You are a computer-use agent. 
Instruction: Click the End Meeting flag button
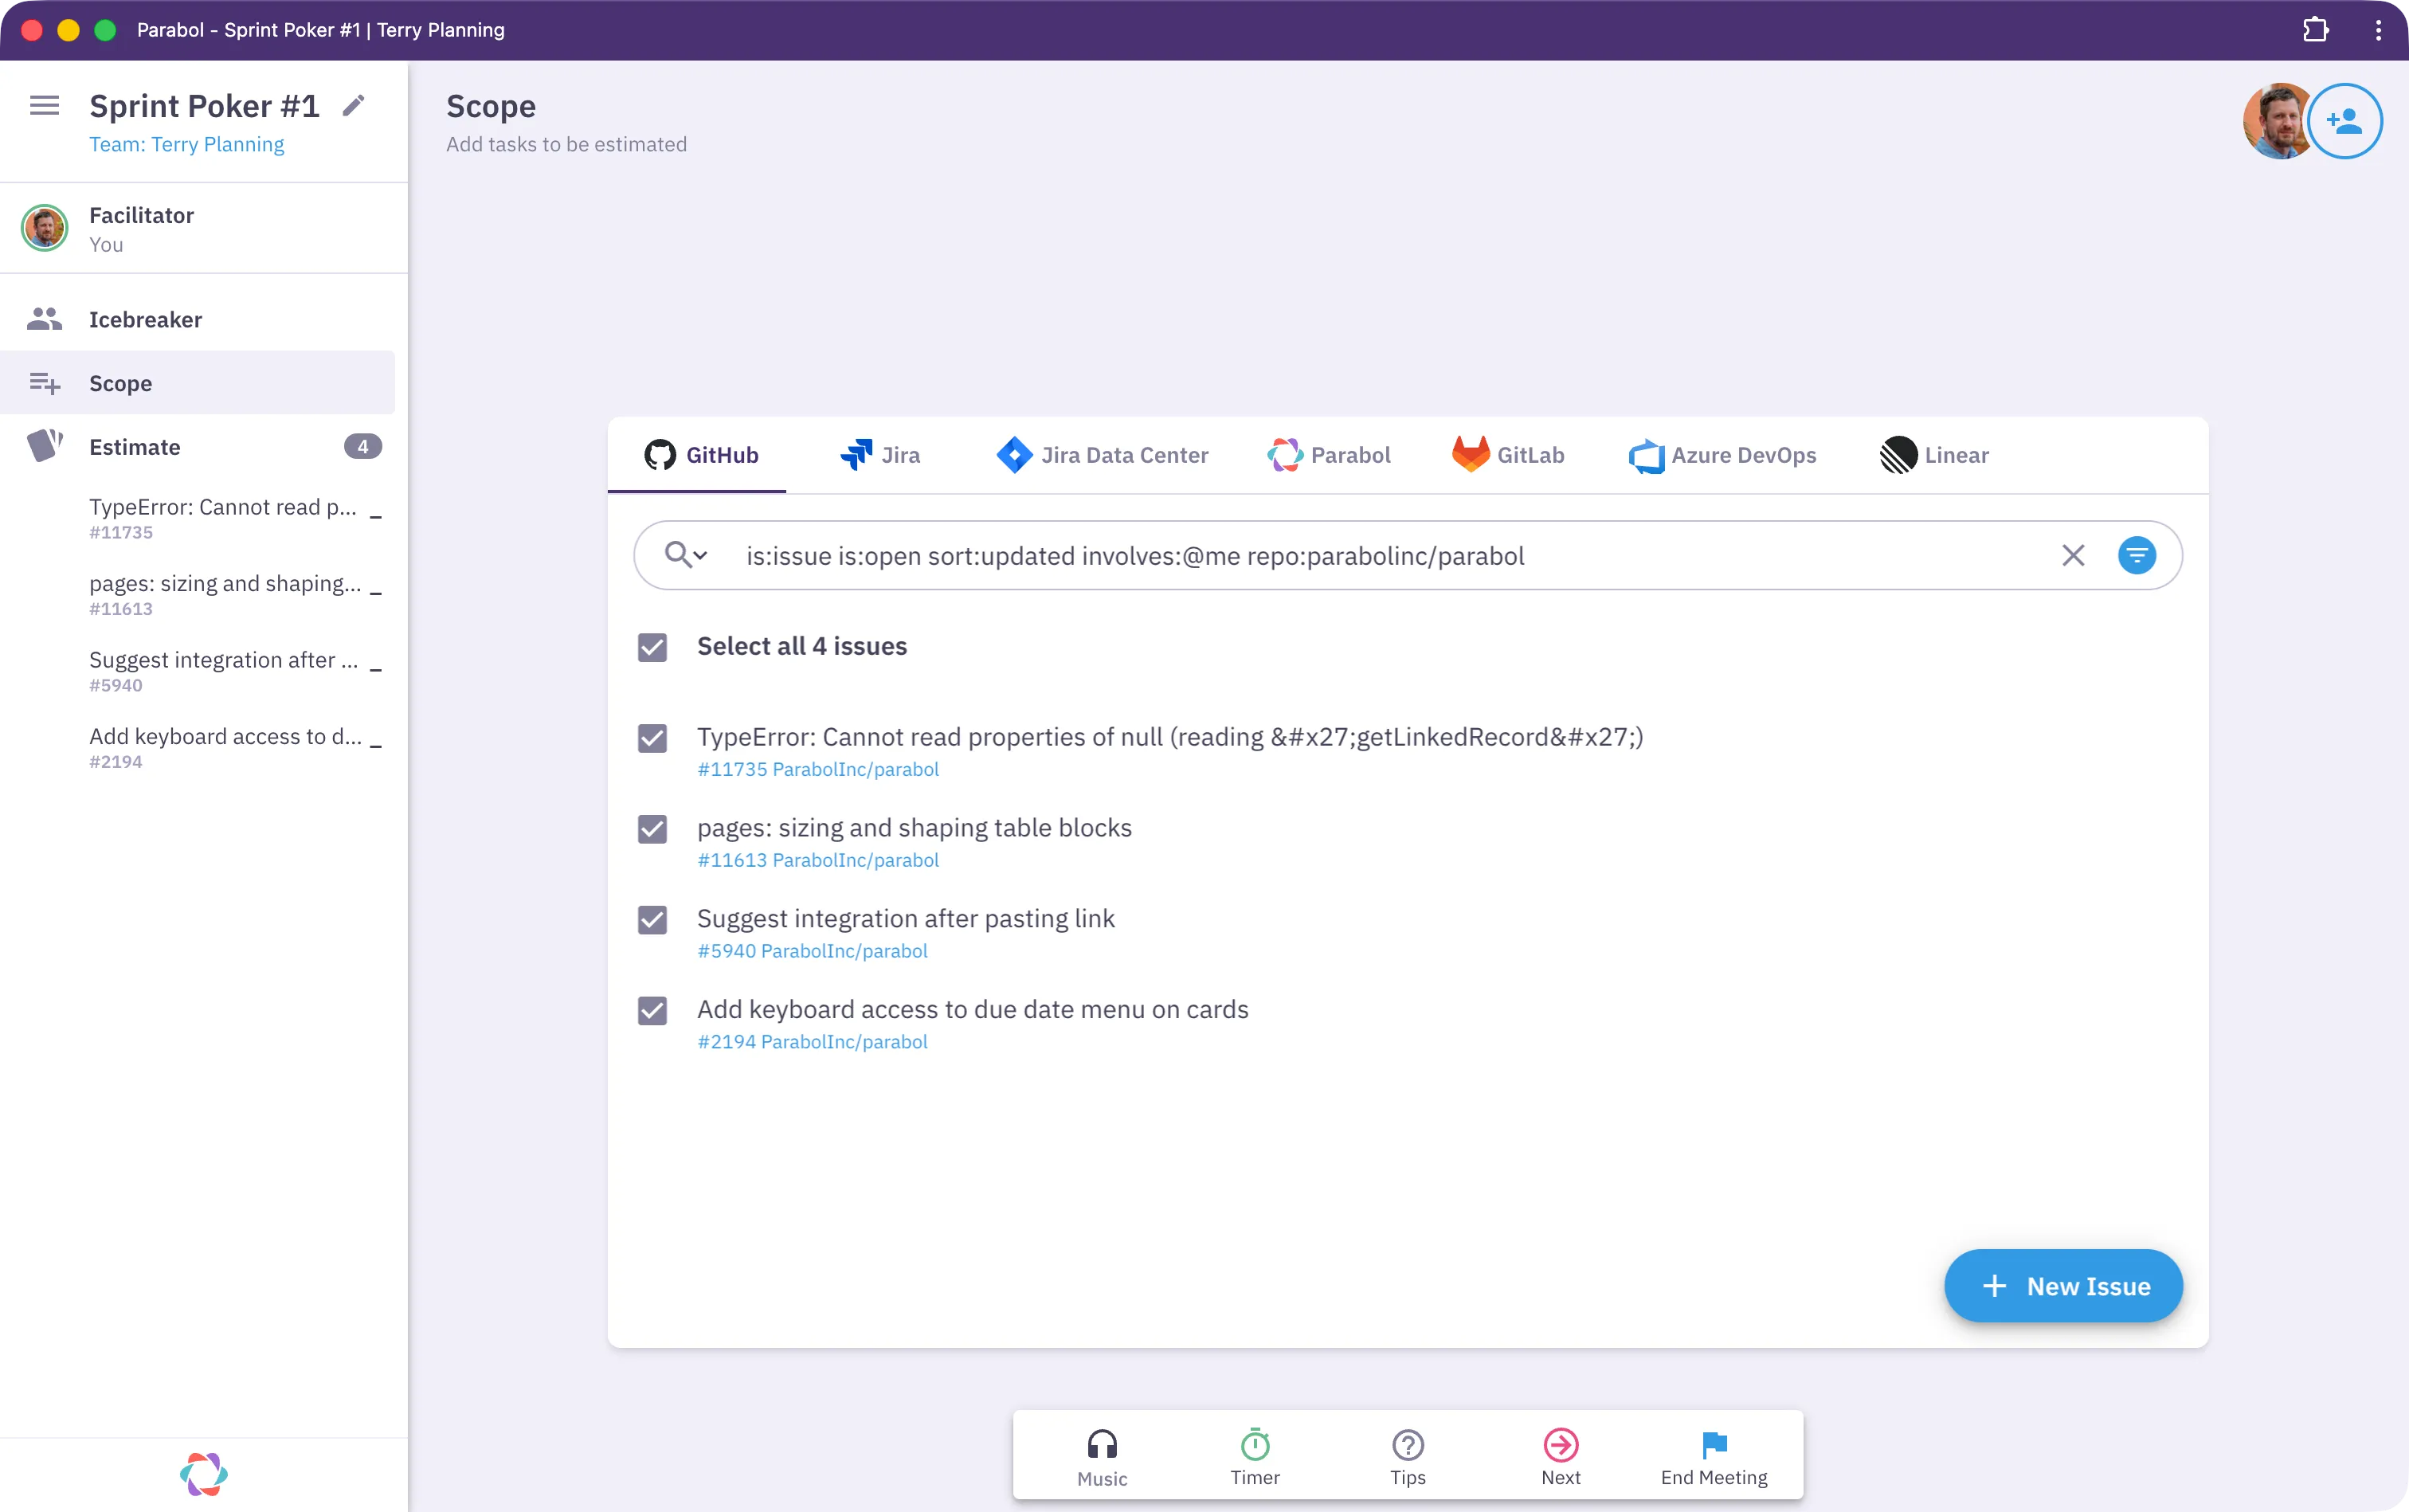coord(1714,1457)
